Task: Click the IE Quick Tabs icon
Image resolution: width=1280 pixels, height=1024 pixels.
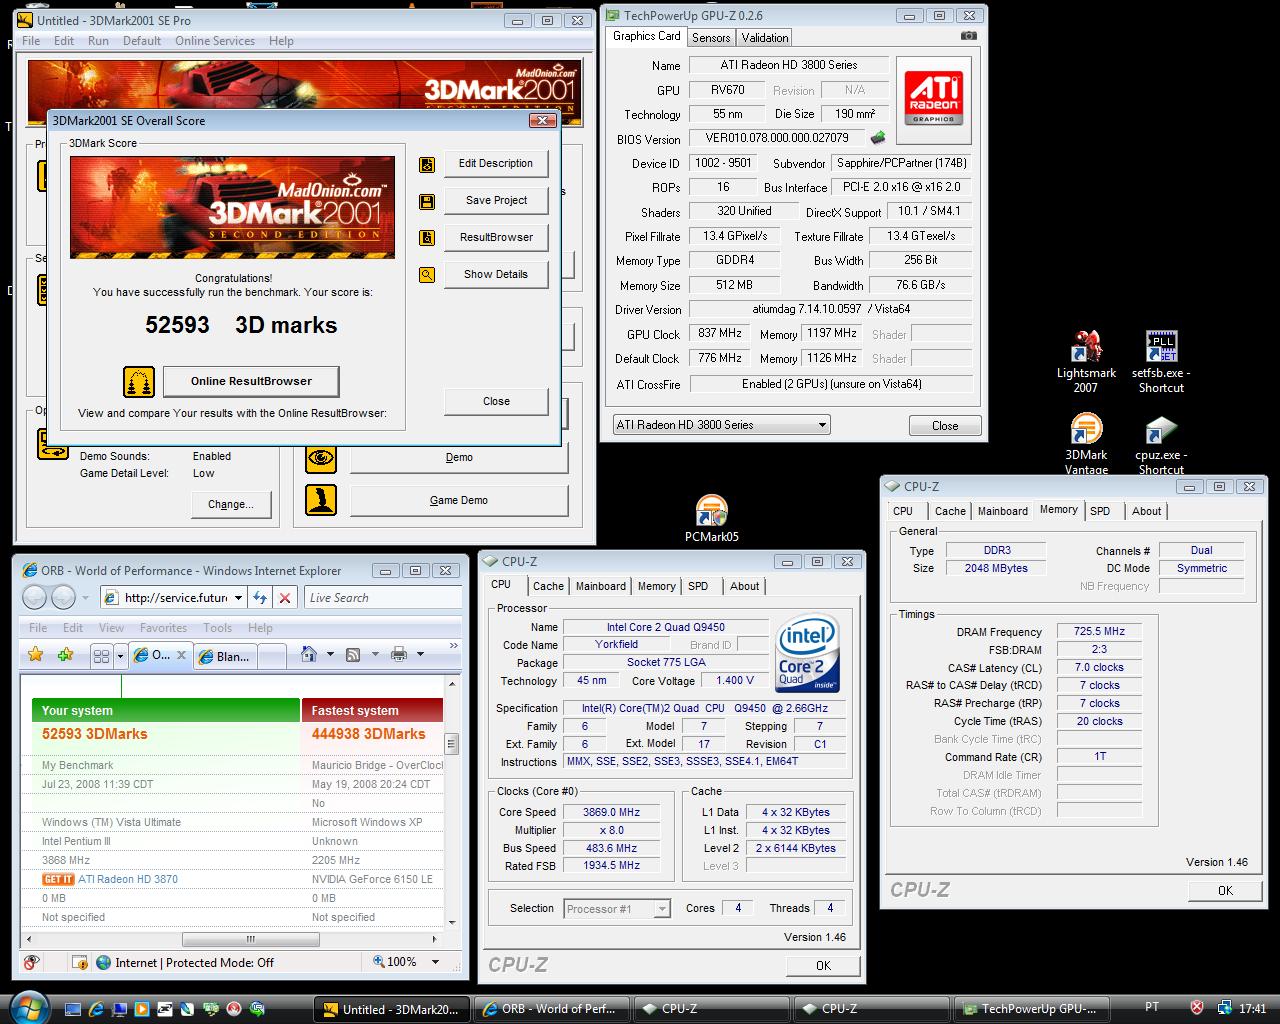Action: point(101,656)
